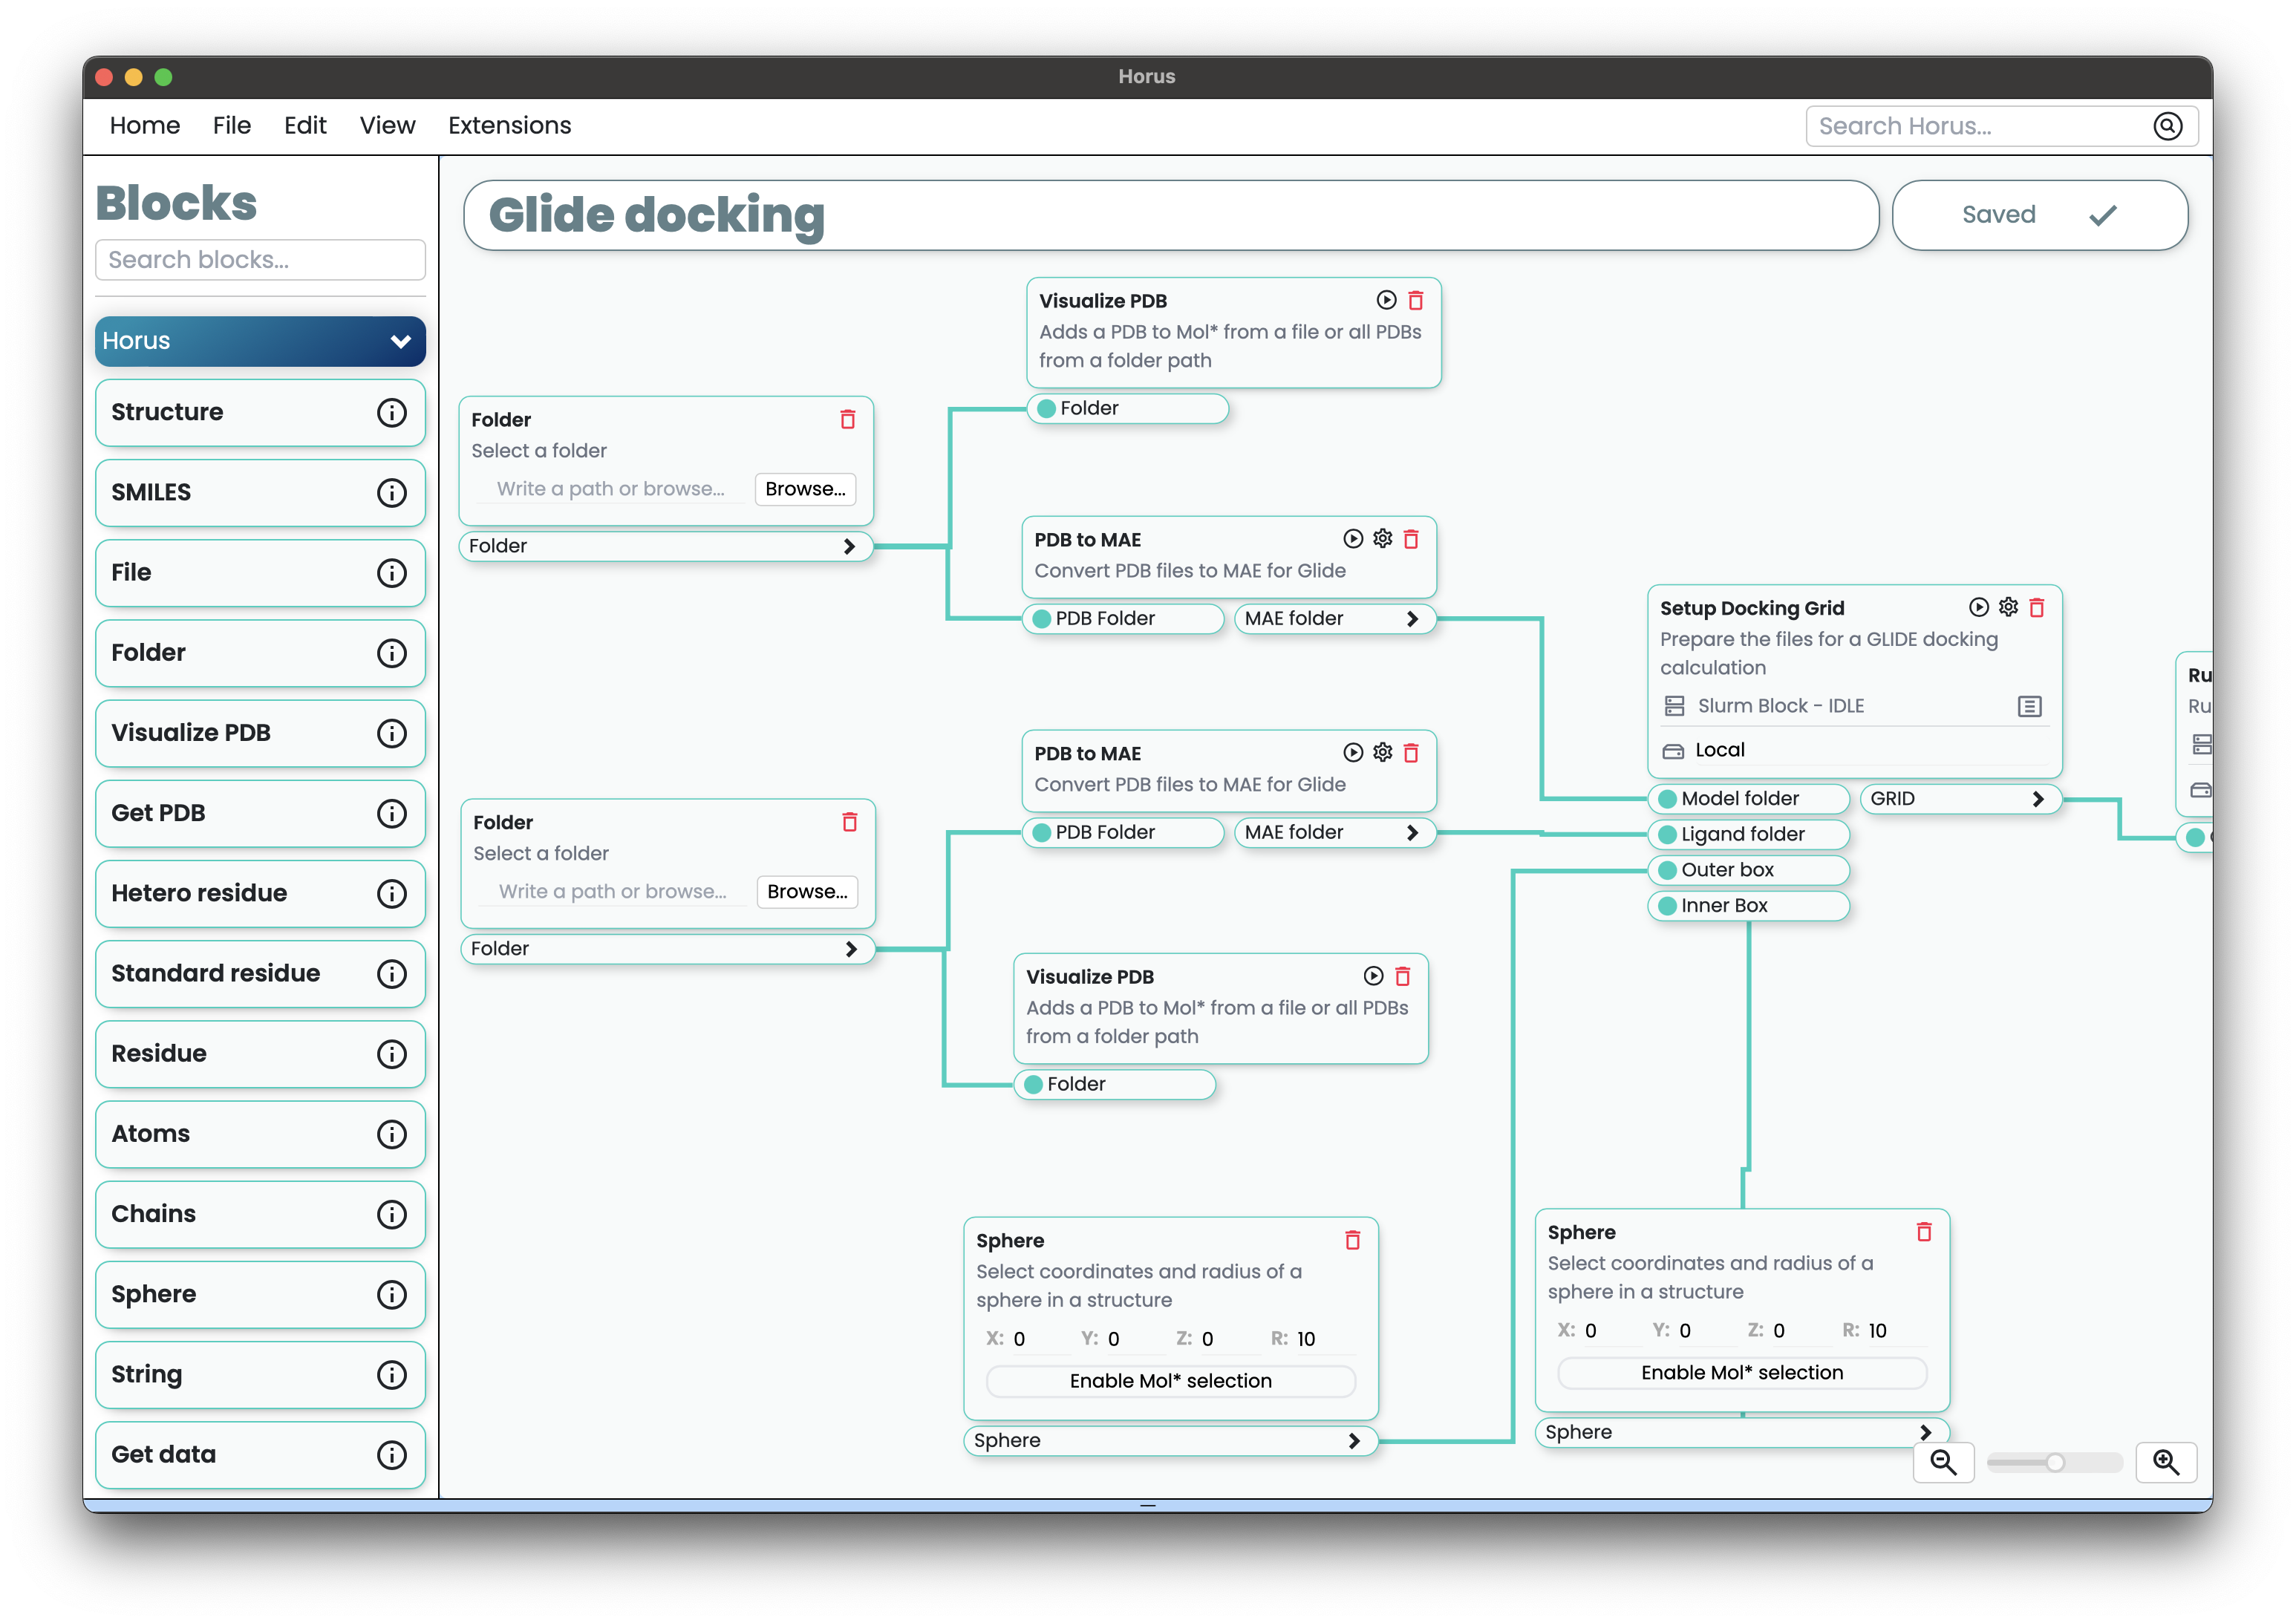Zoom in the flow canvas
Viewport: 2296px width, 1623px height.
coord(2167,1462)
